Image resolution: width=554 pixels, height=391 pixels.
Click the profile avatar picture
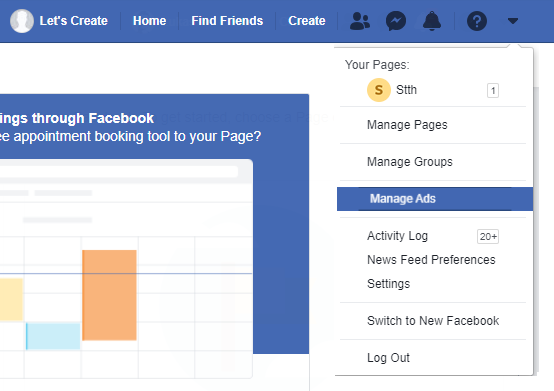click(x=22, y=21)
